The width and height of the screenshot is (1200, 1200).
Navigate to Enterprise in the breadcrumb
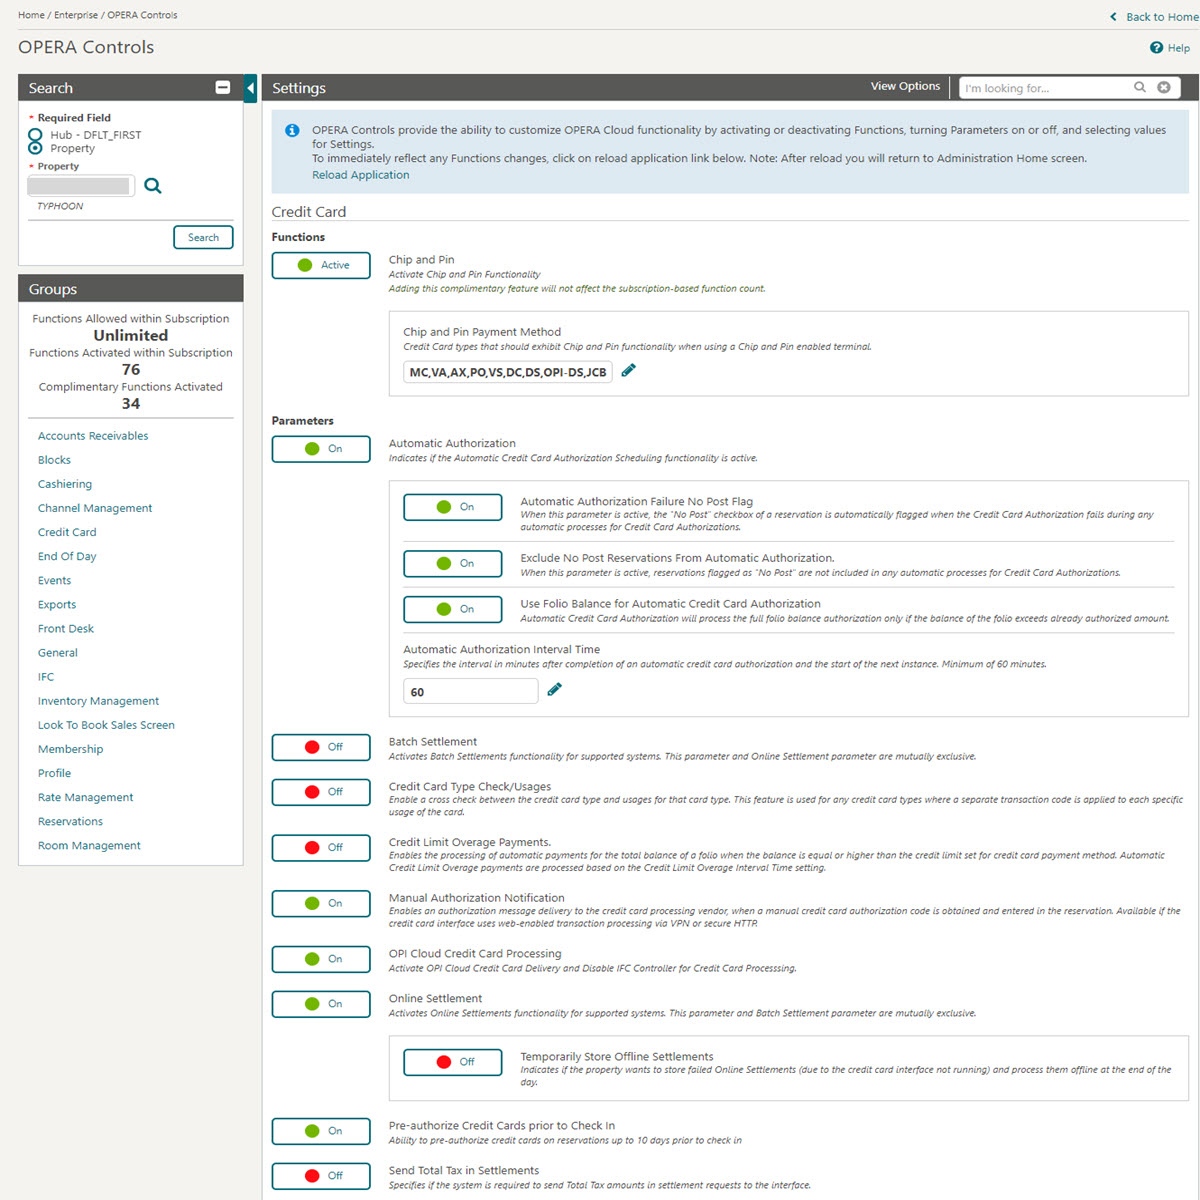[x=76, y=14]
